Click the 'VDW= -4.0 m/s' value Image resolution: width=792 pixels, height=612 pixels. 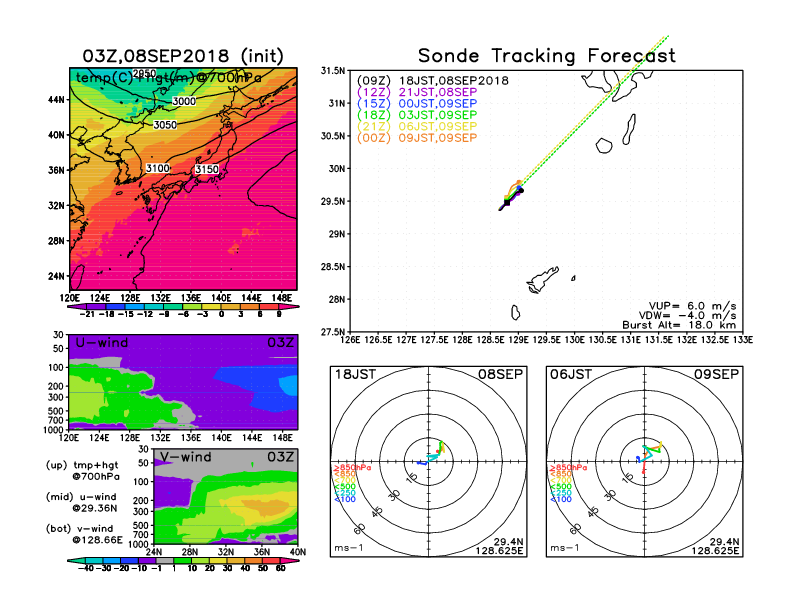pos(689,316)
